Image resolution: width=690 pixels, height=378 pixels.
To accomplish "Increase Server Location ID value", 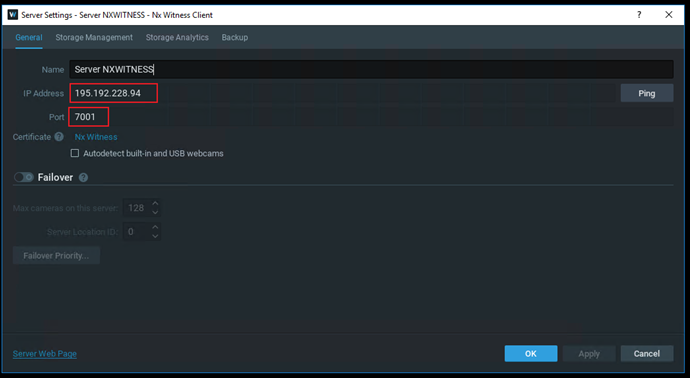I will pos(155,228).
